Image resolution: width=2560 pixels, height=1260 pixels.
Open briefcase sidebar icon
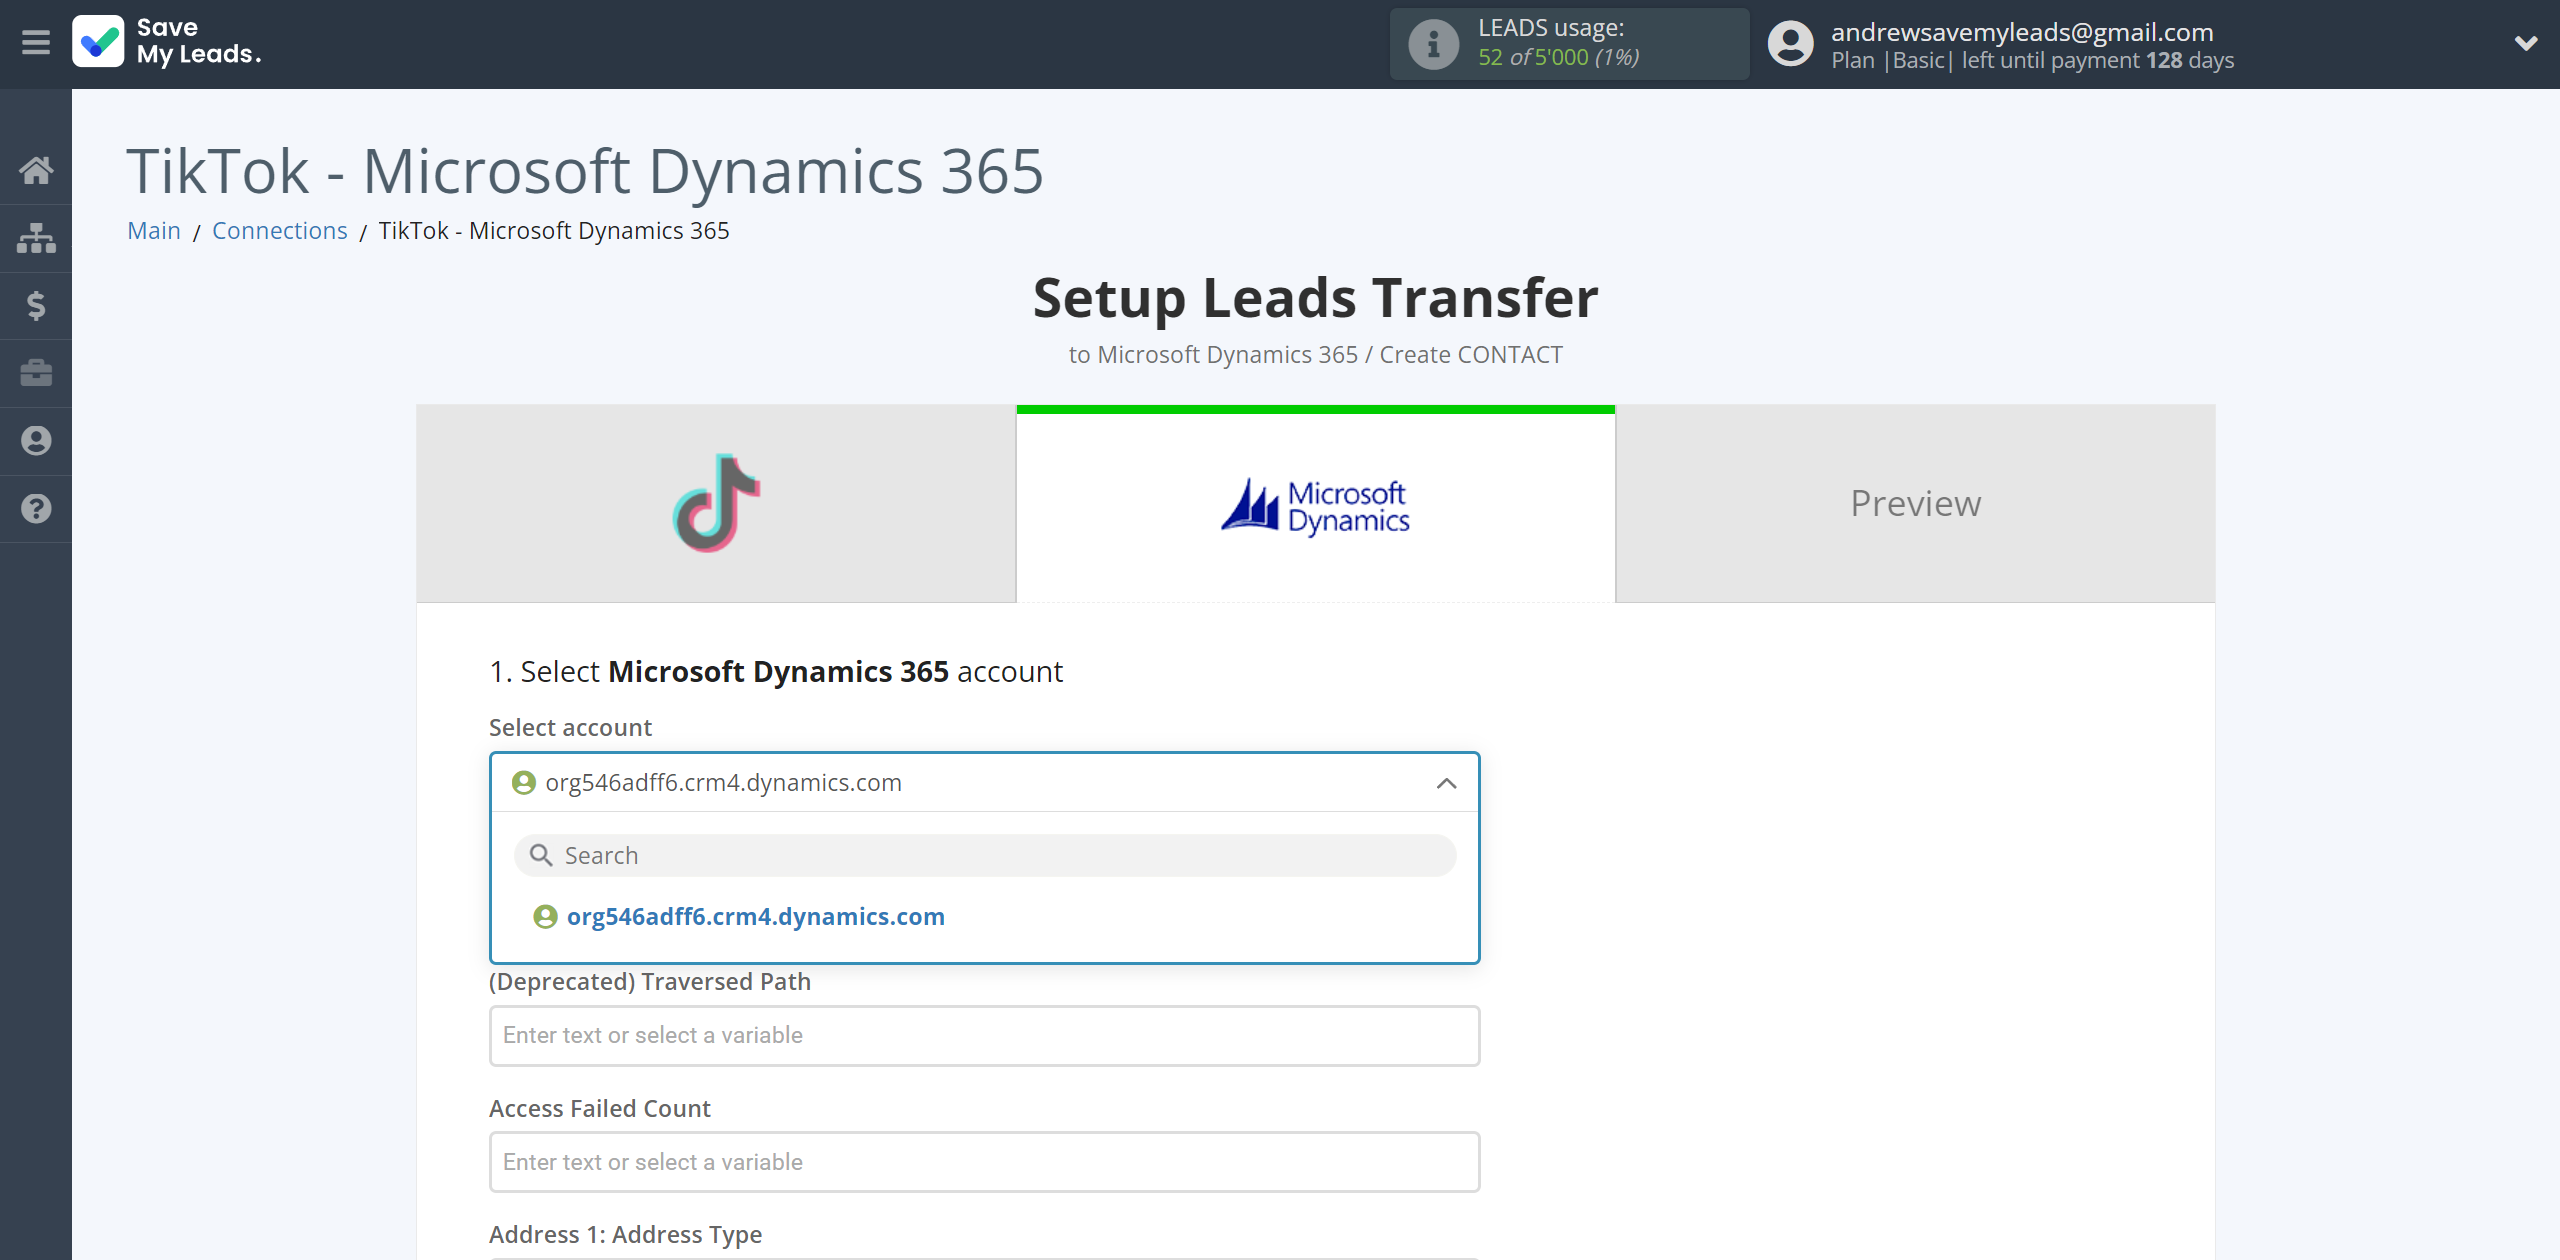tap(36, 373)
